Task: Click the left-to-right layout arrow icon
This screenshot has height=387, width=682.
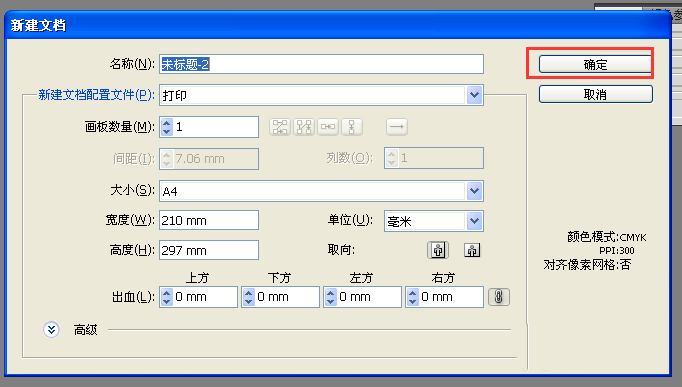Action: (397, 127)
